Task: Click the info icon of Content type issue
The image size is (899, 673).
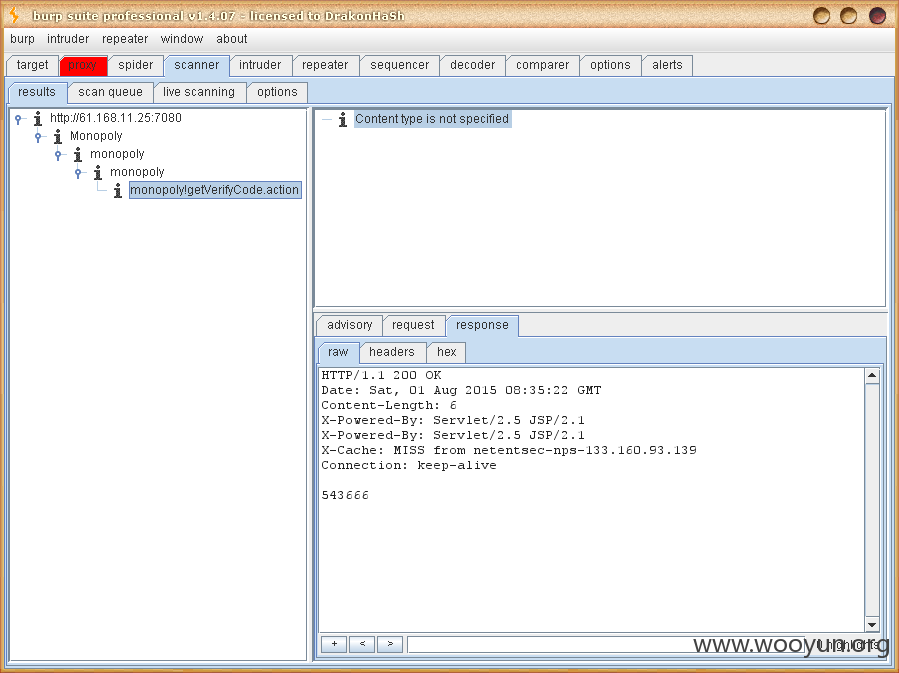Action: (343, 119)
